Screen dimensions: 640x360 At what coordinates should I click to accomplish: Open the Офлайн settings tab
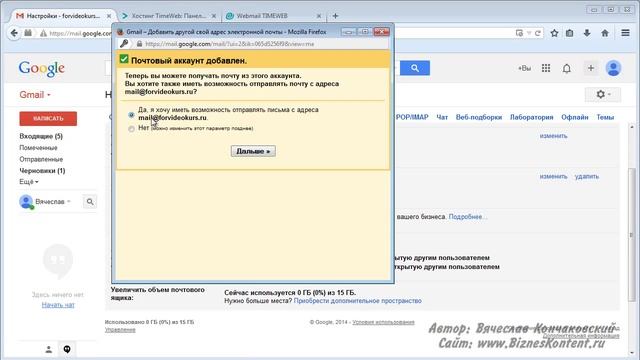click(575, 117)
